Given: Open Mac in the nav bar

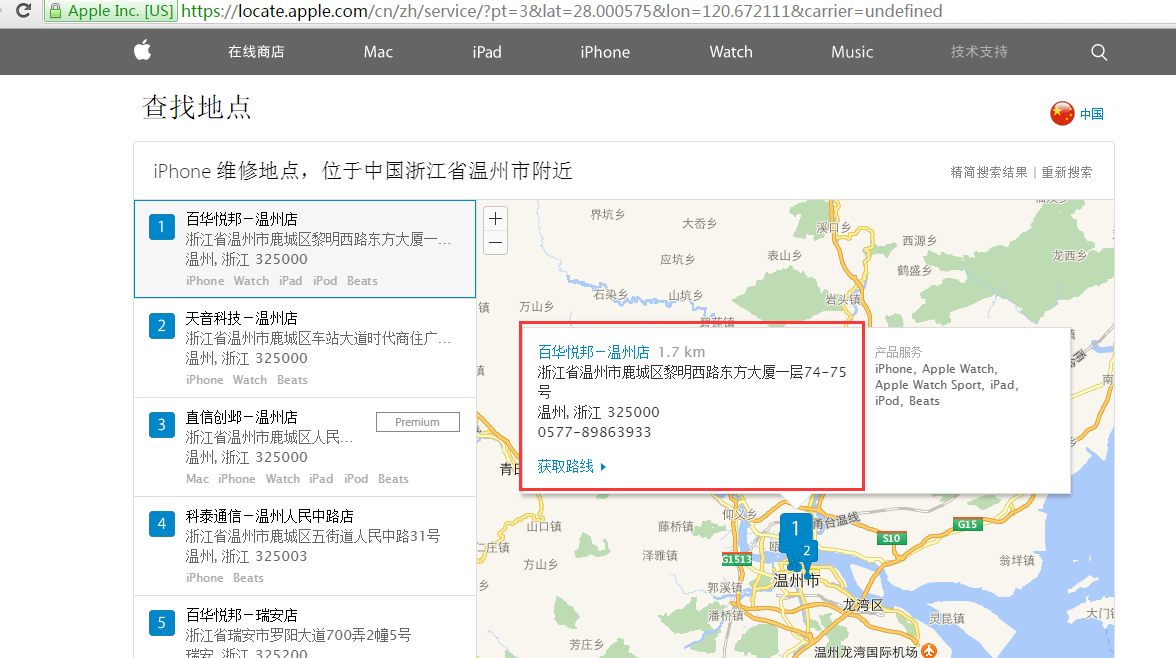Looking at the screenshot, I should [378, 52].
